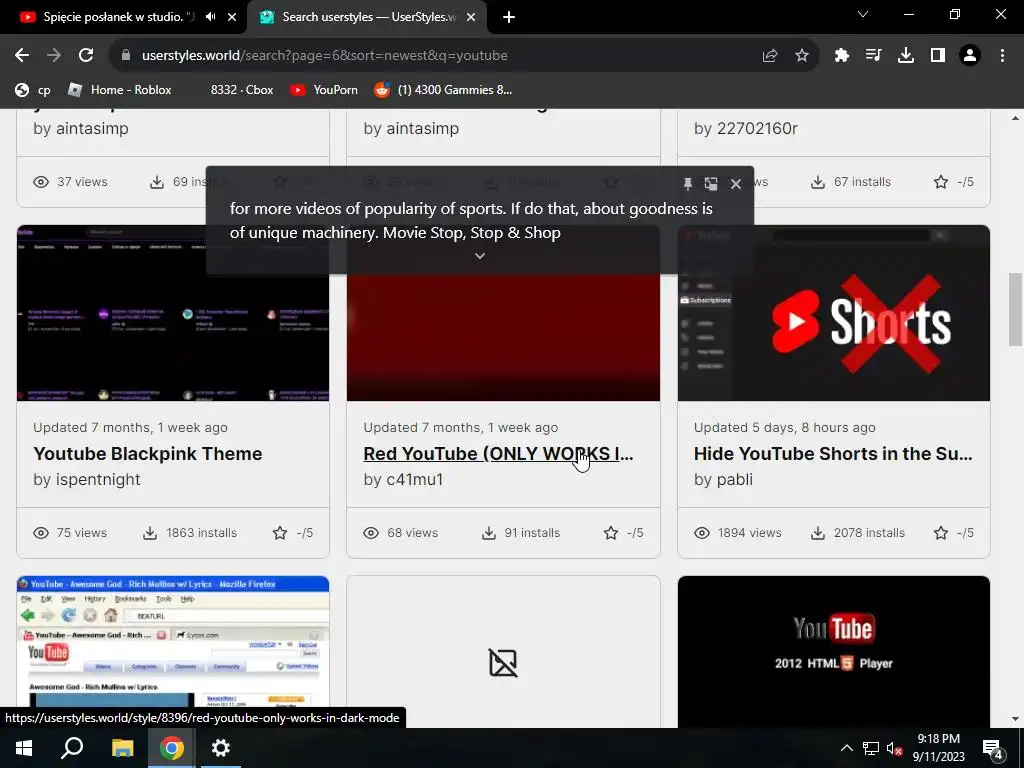Open the muted volume tray icon
1024x768 pixels.
pyautogui.click(x=895, y=748)
